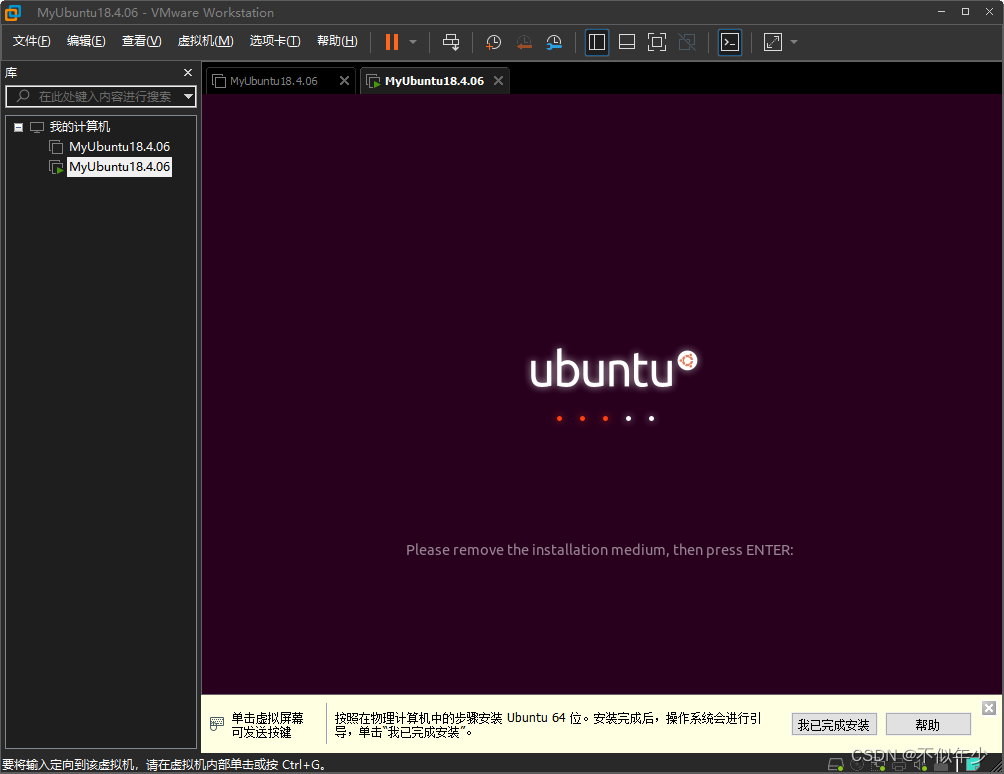Close the 库 library panel
The width and height of the screenshot is (1004, 774).
click(x=188, y=73)
